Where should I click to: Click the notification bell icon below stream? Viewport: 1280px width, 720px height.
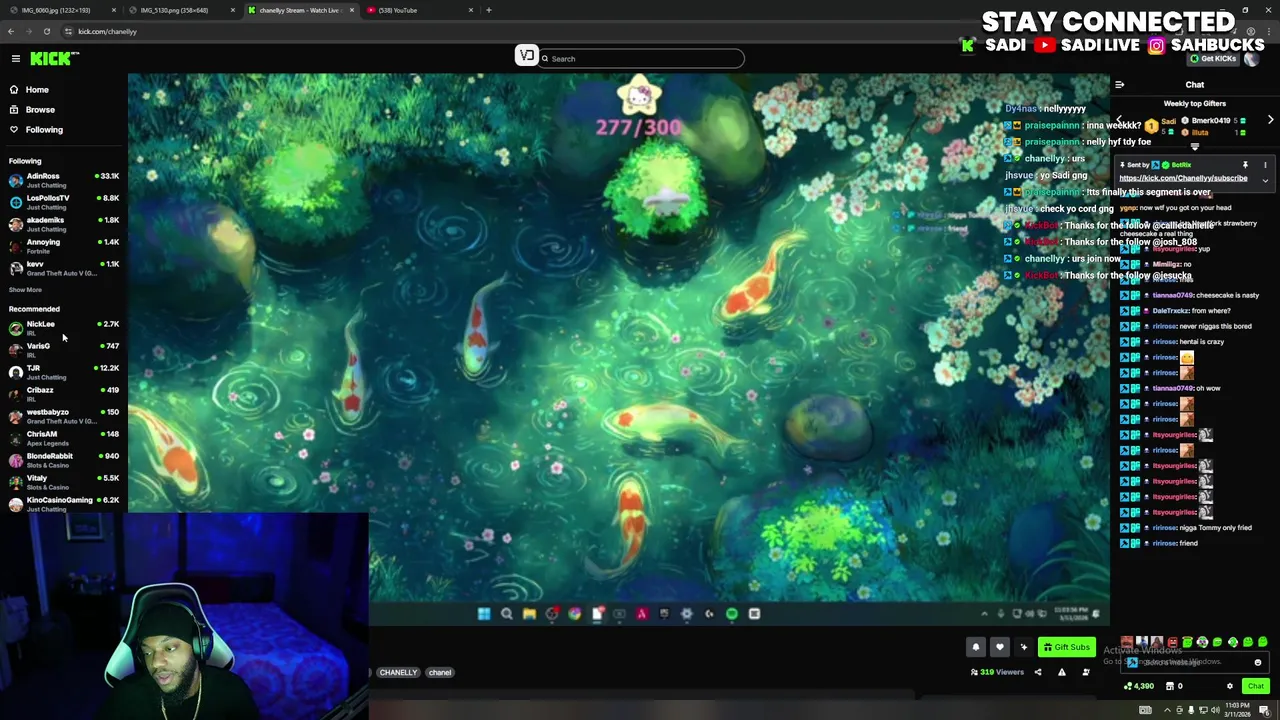976,647
